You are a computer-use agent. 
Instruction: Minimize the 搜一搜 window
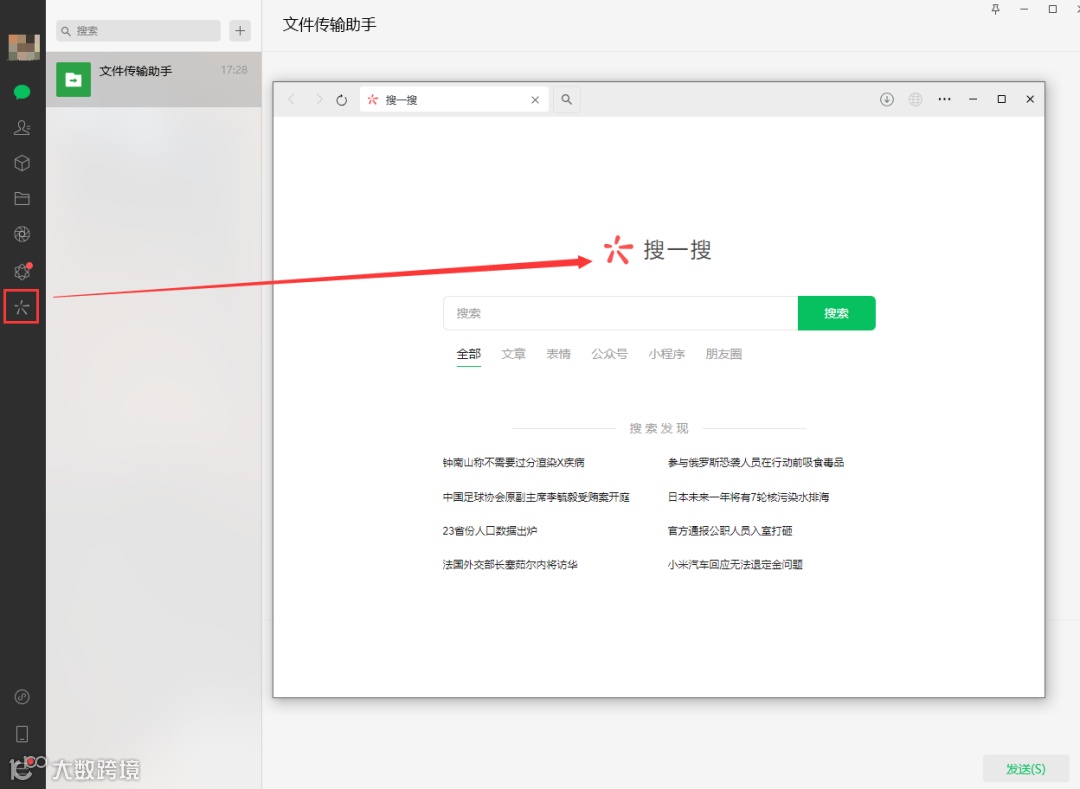(x=973, y=99)
